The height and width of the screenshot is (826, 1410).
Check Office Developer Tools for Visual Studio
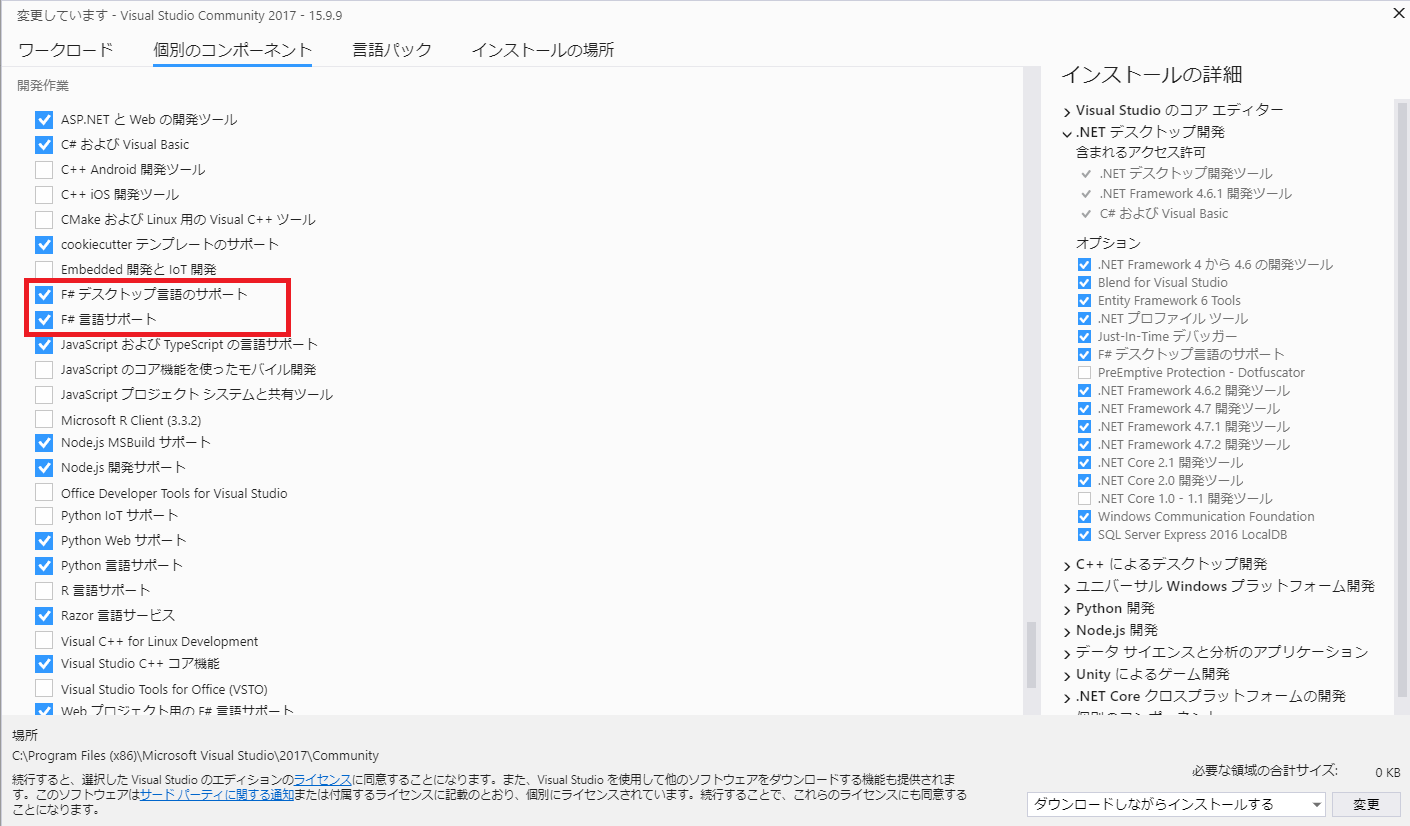pyautogui.click(x=44, y=492)
